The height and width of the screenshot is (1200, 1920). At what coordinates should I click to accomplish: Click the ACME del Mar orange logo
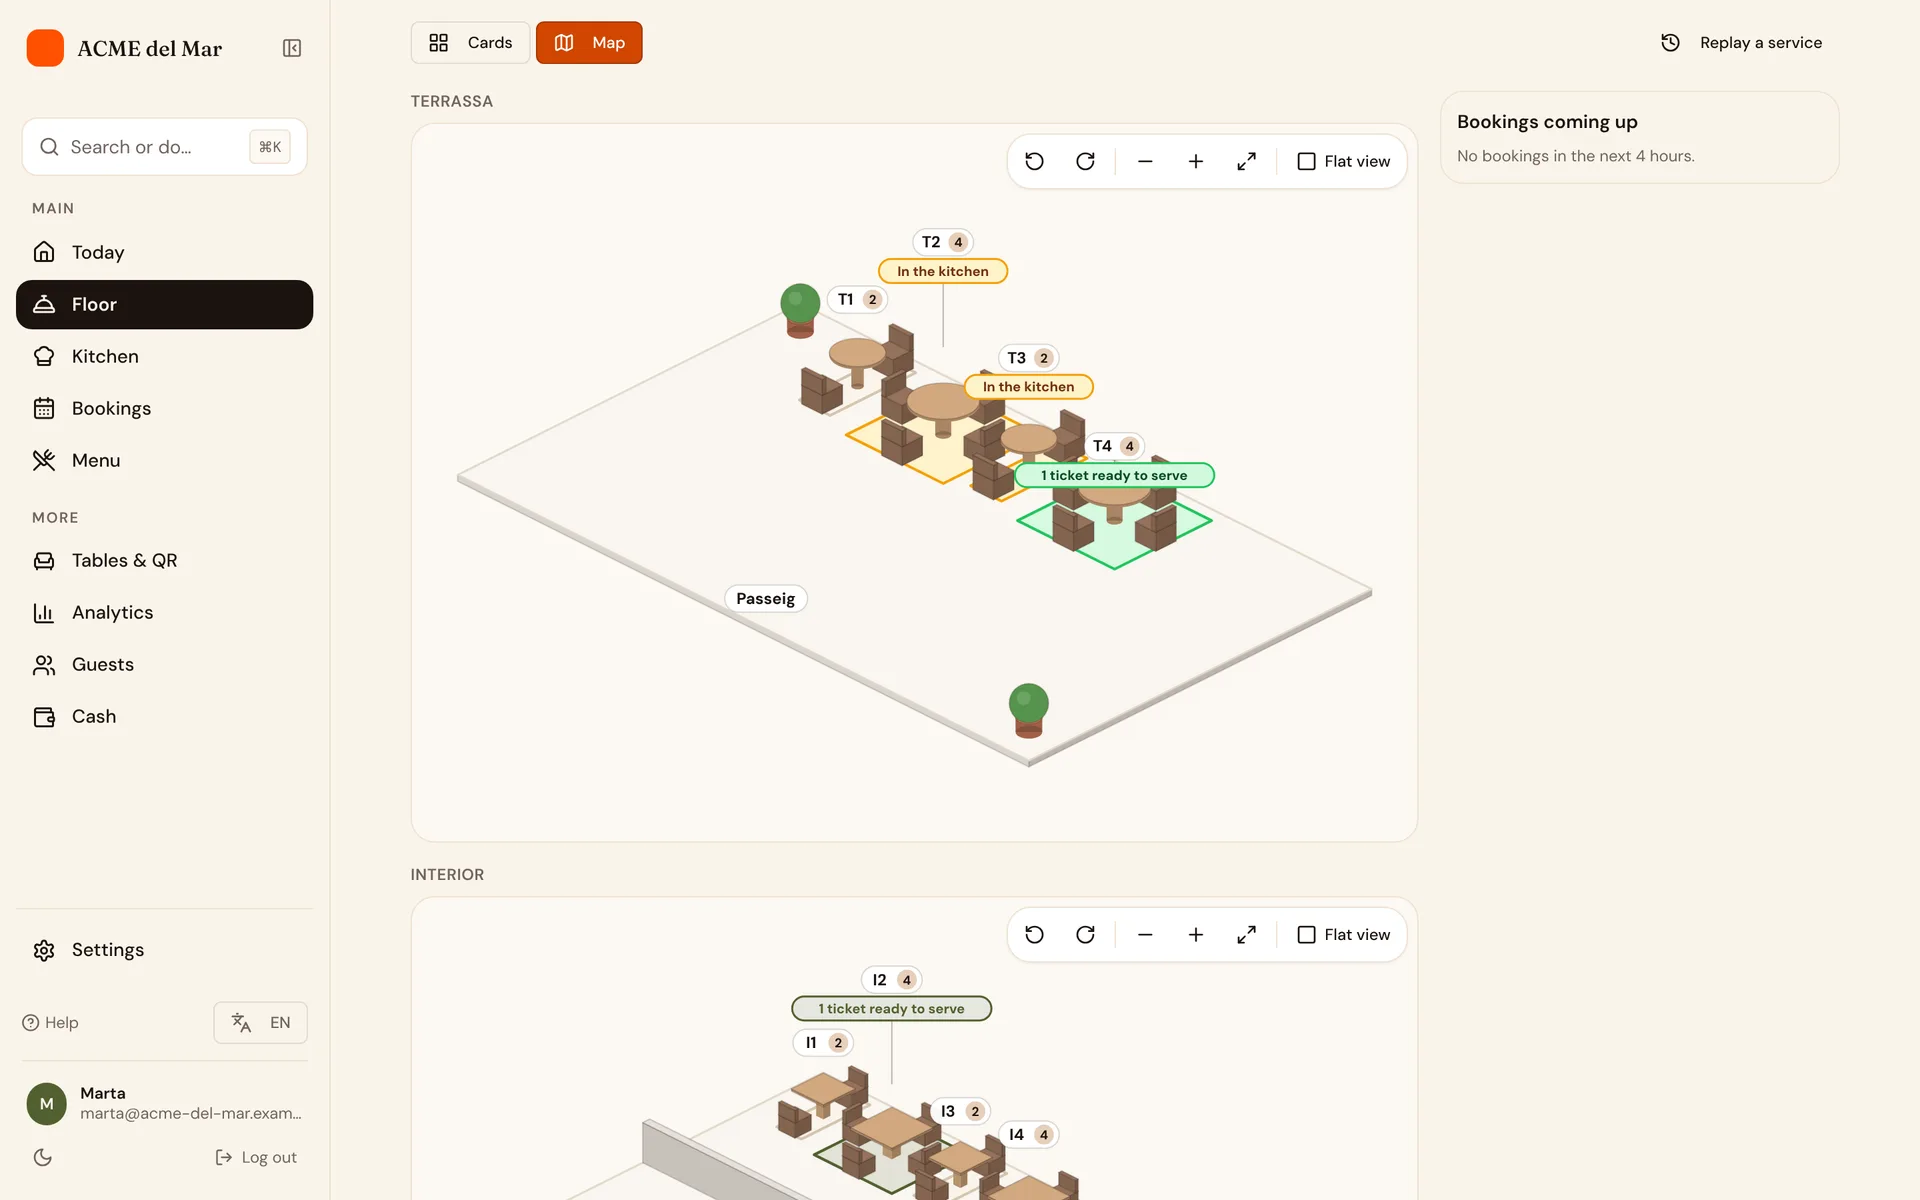[x=45, y=48]
